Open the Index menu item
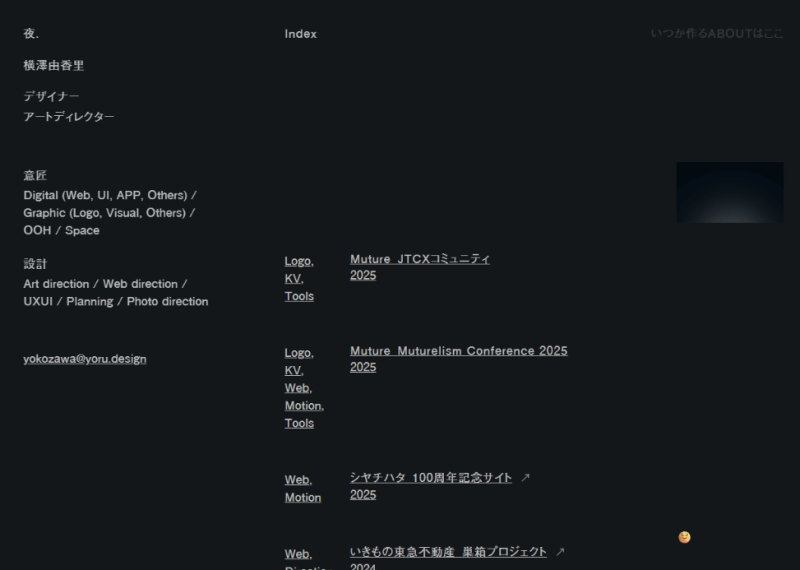This screenshot has width=800, height=570. (300, 34)
